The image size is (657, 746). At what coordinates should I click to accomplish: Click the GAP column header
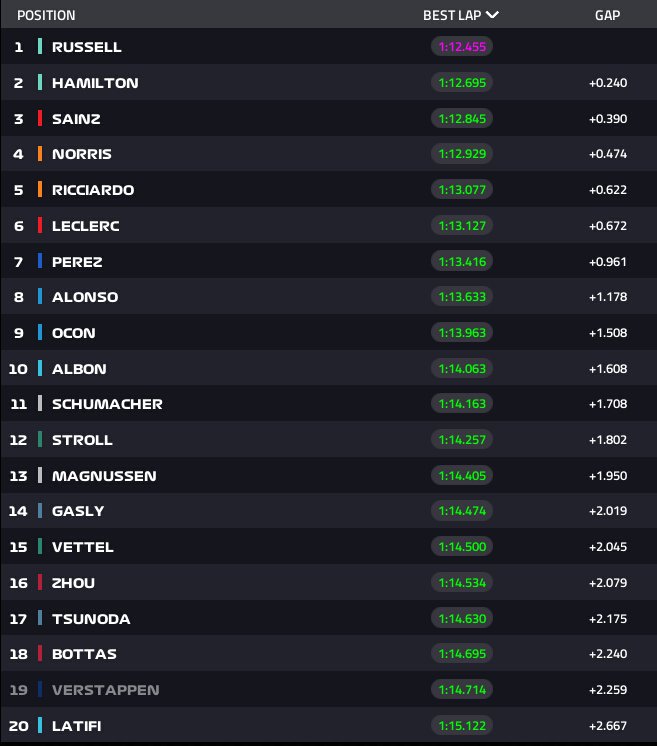[608, 16]
